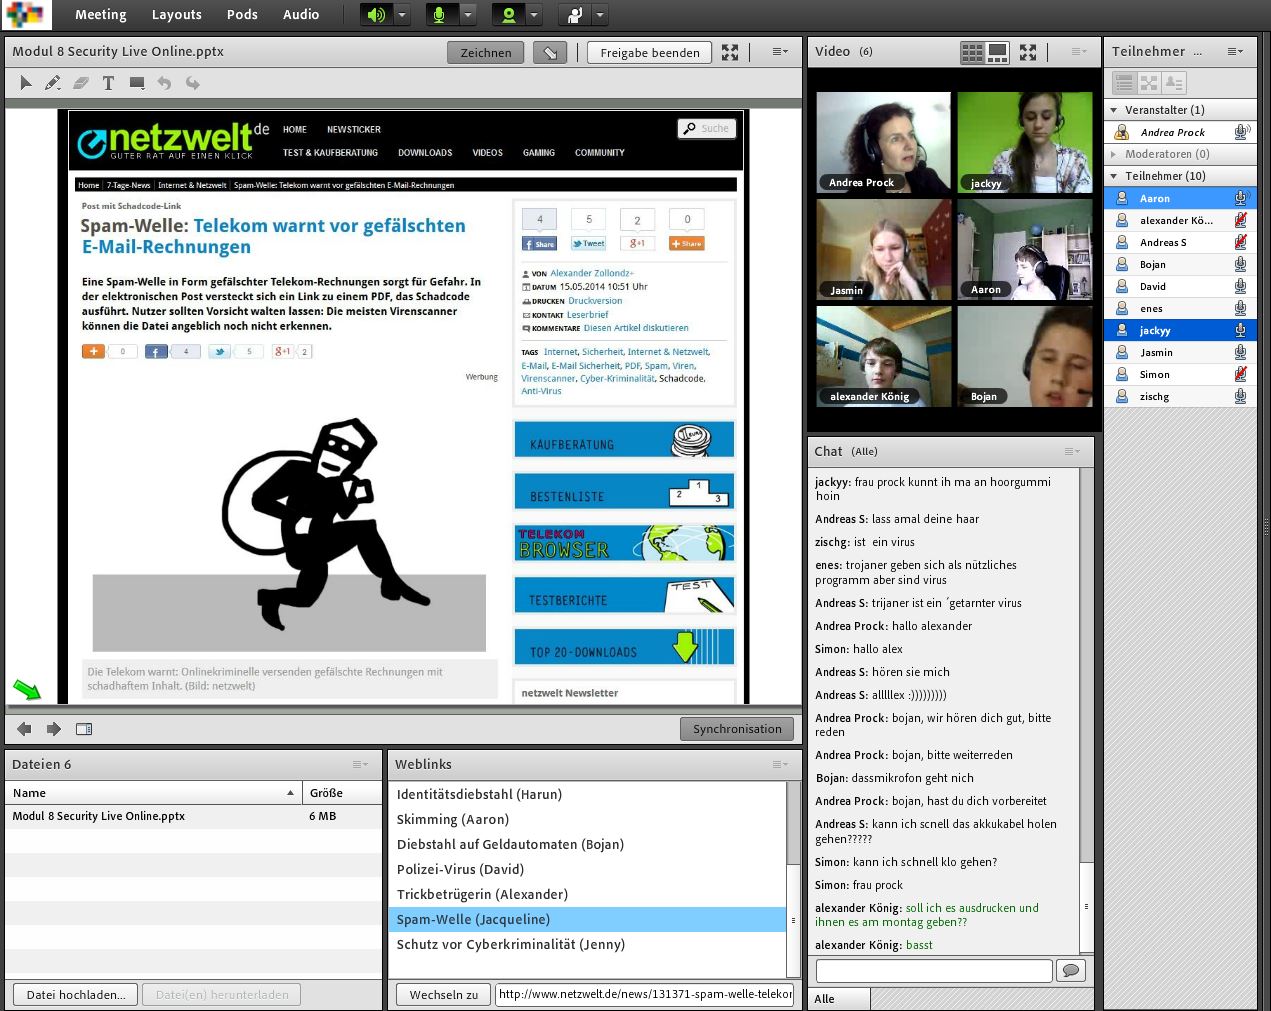The image size is (1271, 1011).
Task: Select attendee Simon in list
Action: tap(1180, 374)
